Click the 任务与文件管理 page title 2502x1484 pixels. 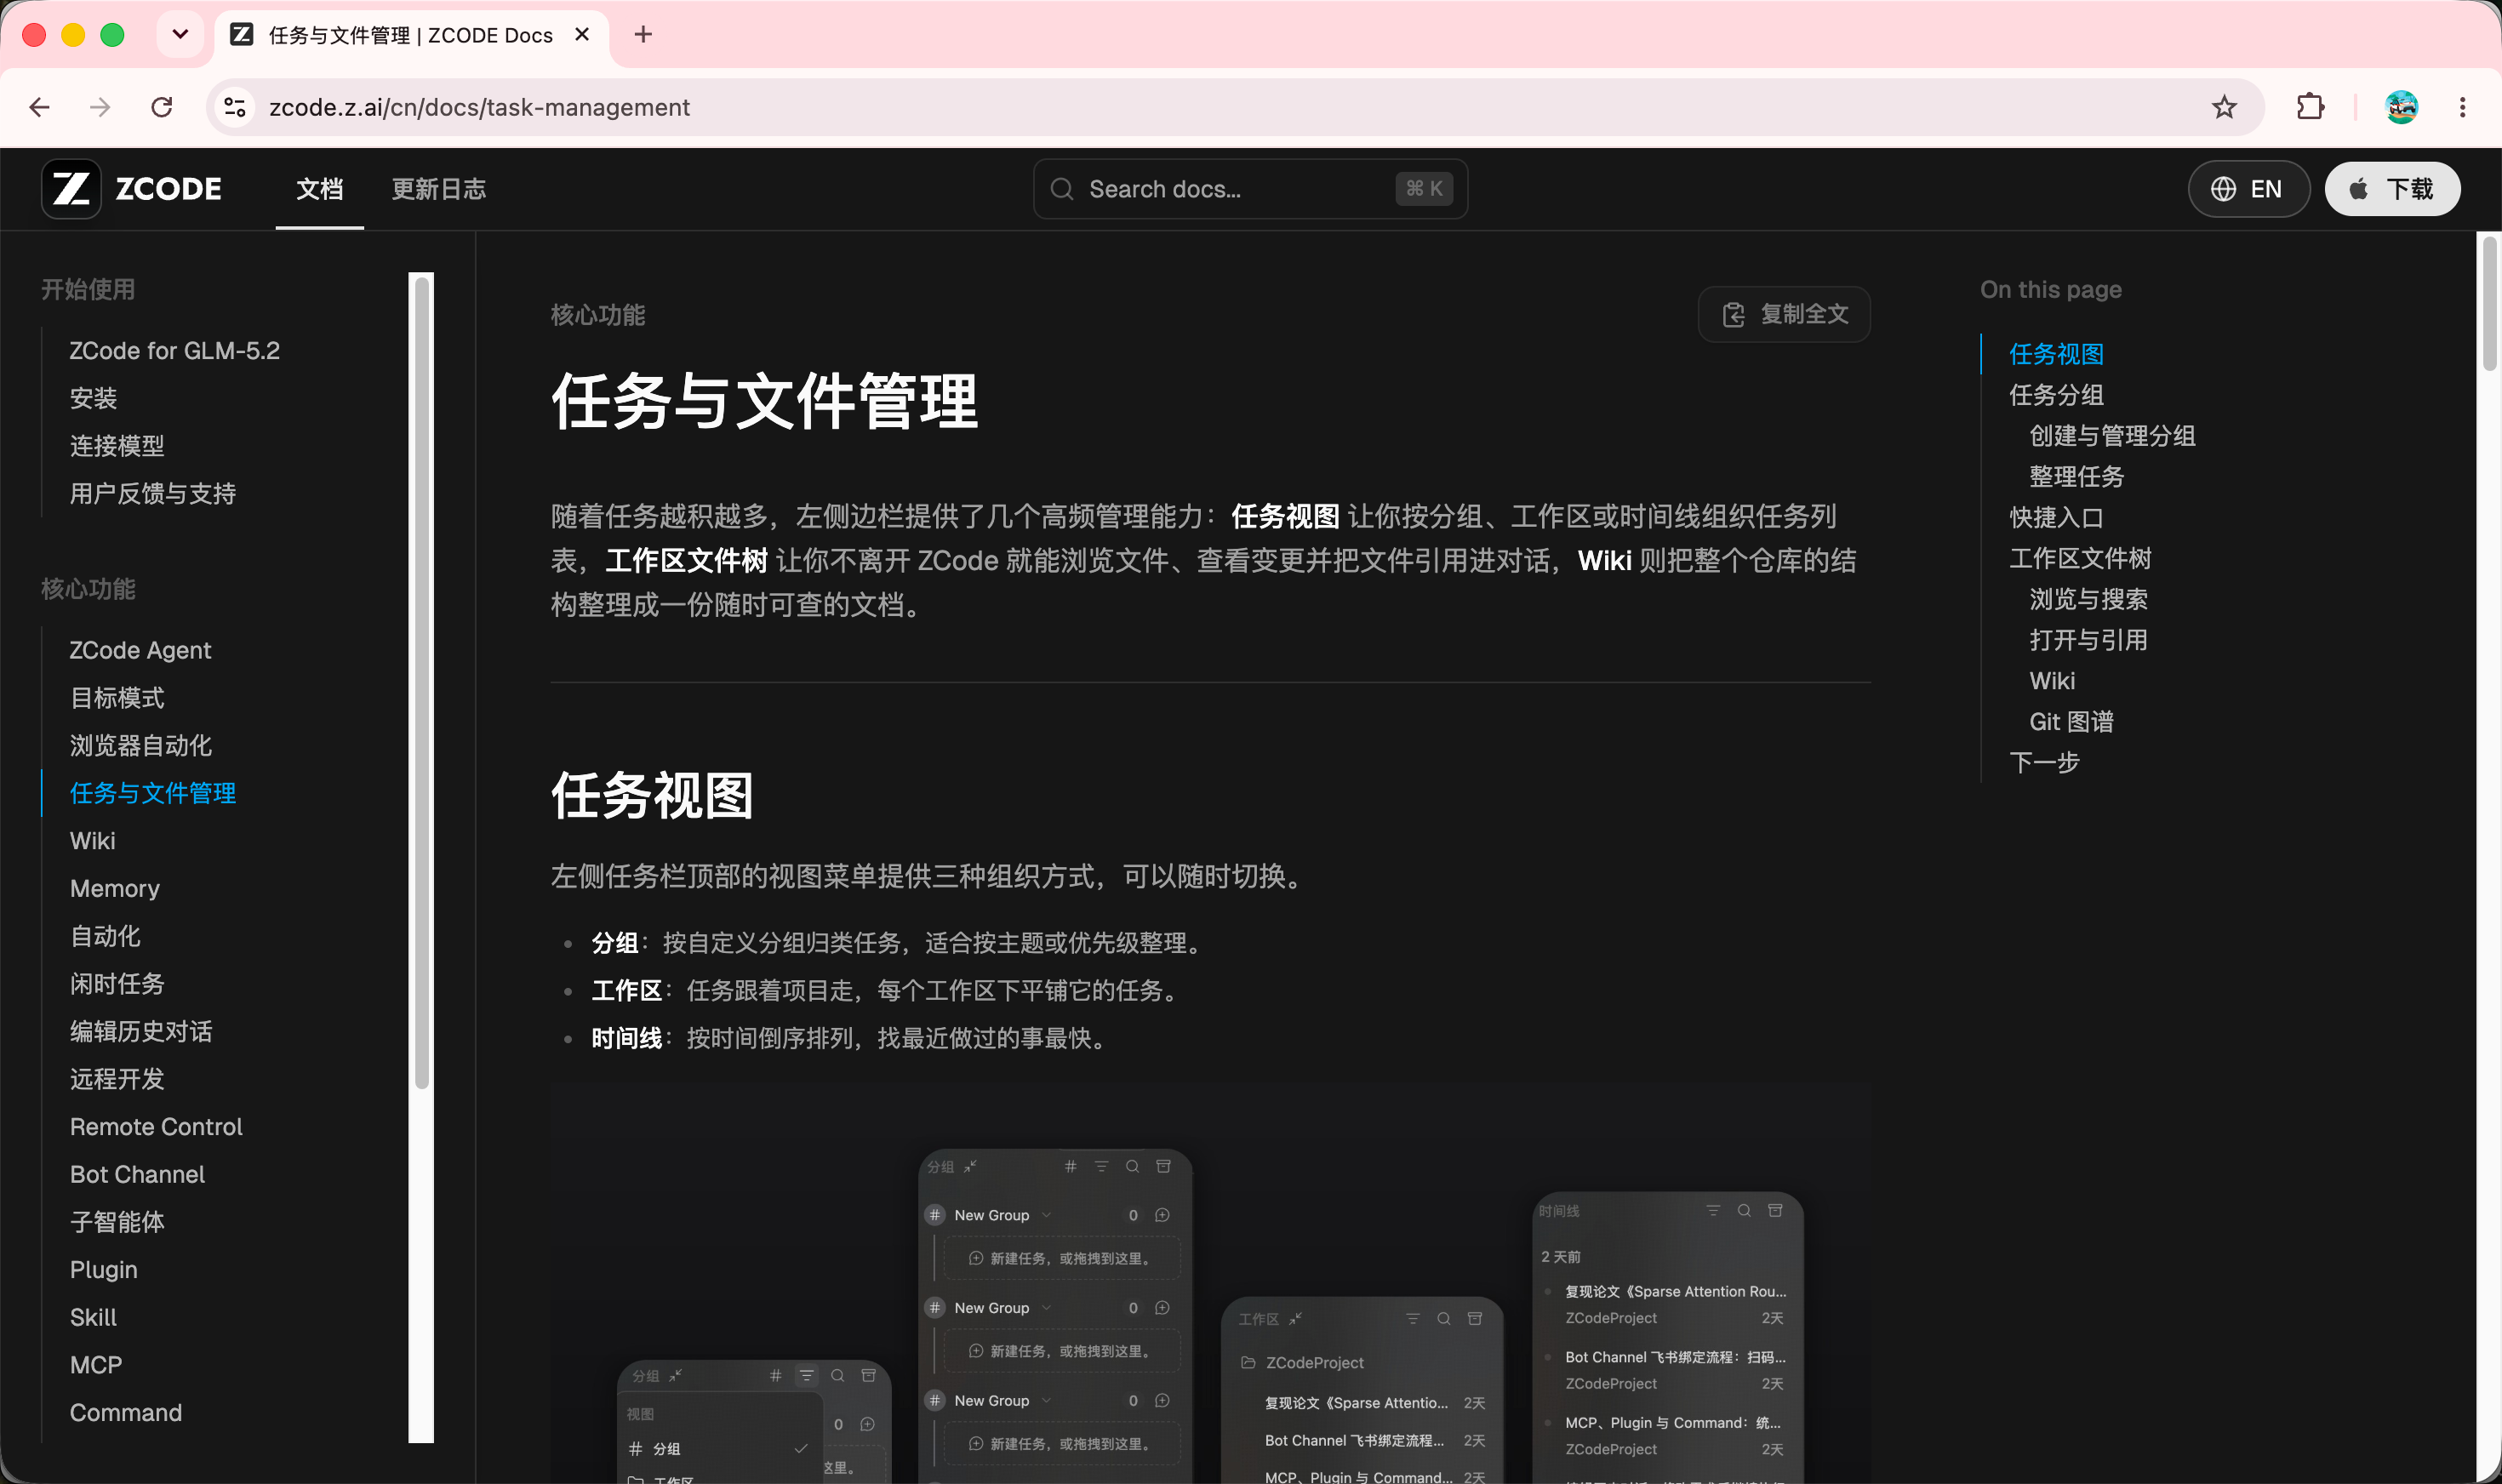point(765,402)
